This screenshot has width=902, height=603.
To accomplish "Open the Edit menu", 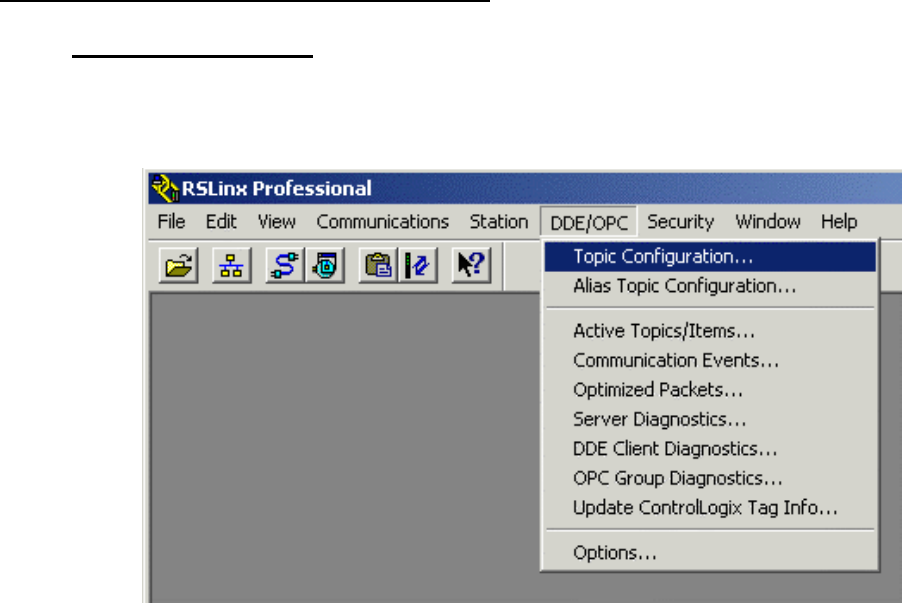I will click(221, 222).
